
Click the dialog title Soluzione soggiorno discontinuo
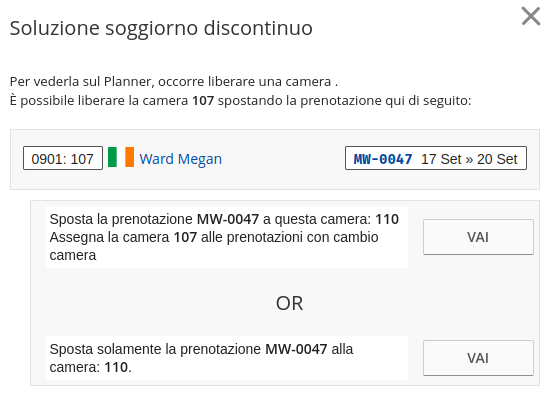[x=161, y=28]
